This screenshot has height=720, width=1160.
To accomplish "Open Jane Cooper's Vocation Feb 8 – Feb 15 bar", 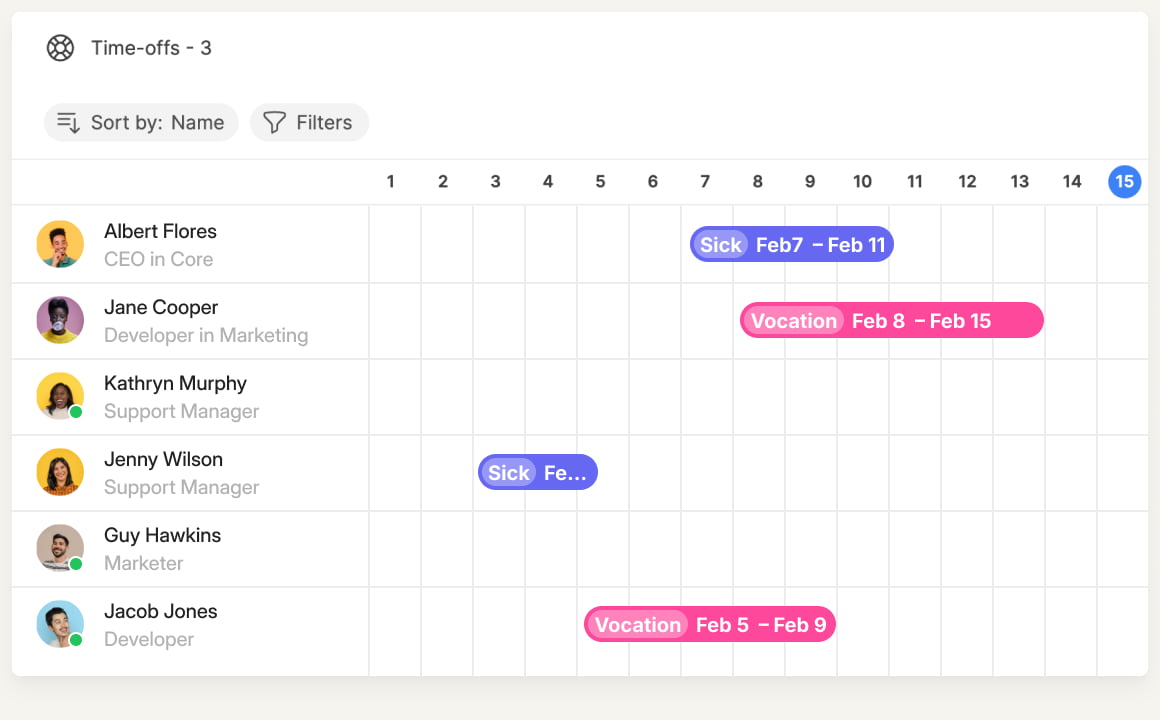I will (891, 320).
